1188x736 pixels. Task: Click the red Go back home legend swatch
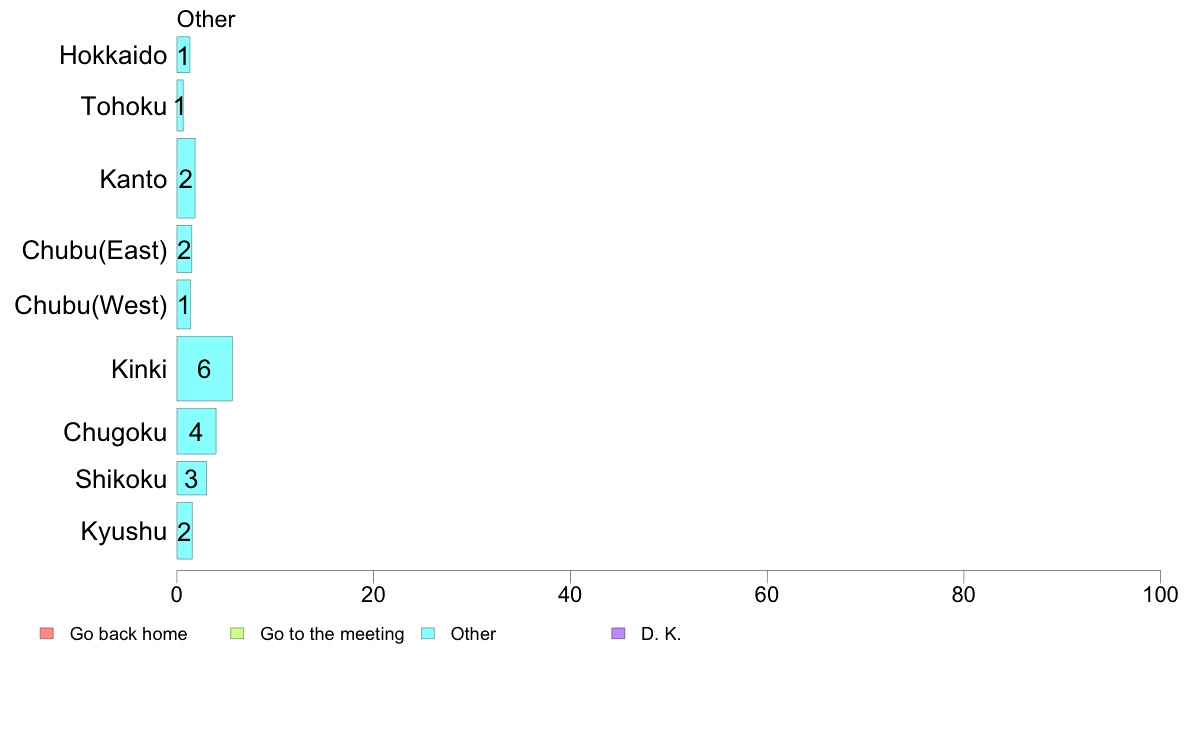point(47,633)
